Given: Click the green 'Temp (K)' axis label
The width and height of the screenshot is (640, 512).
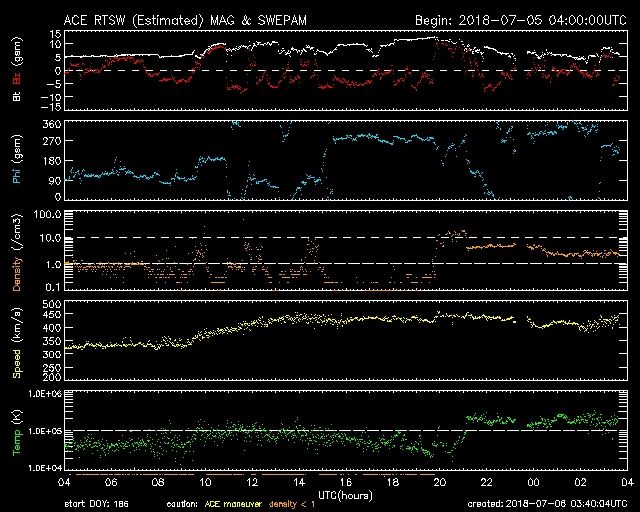Looking at the screenshot, I should click(x=17, y=433).
